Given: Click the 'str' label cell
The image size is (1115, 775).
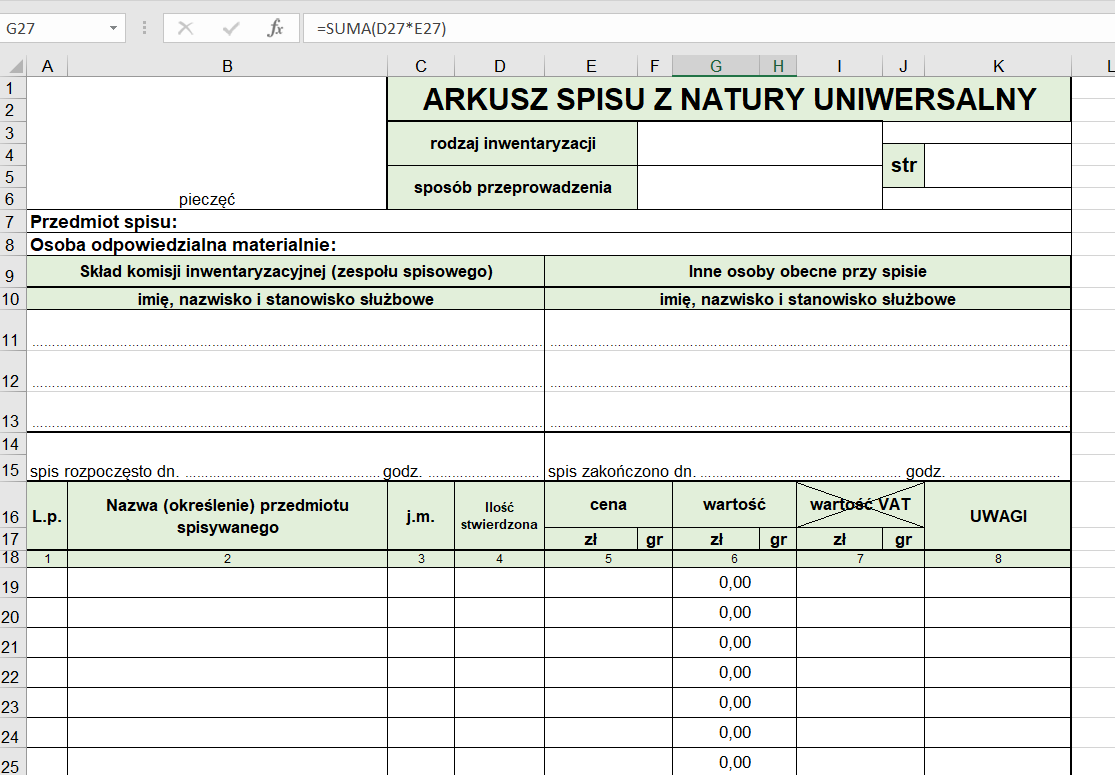Looking at the screenshot, I should tap(904, 166).
